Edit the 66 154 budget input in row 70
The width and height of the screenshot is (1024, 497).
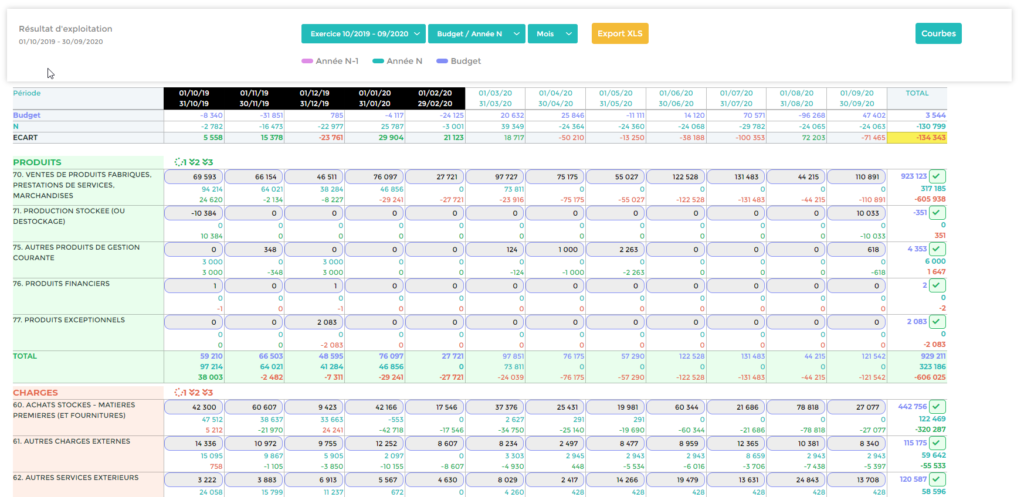coord(254,177)
